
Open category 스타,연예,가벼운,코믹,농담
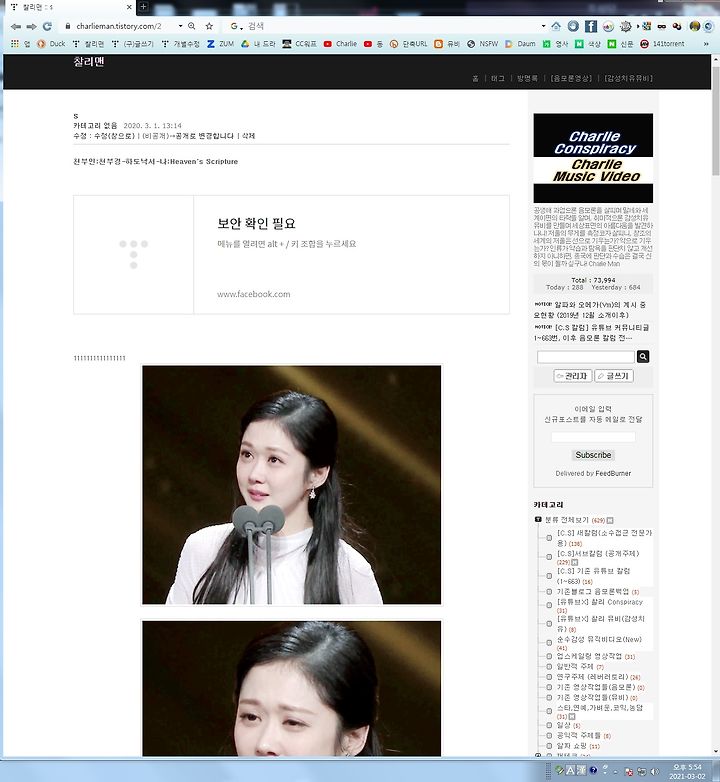(x=600, y=712)
